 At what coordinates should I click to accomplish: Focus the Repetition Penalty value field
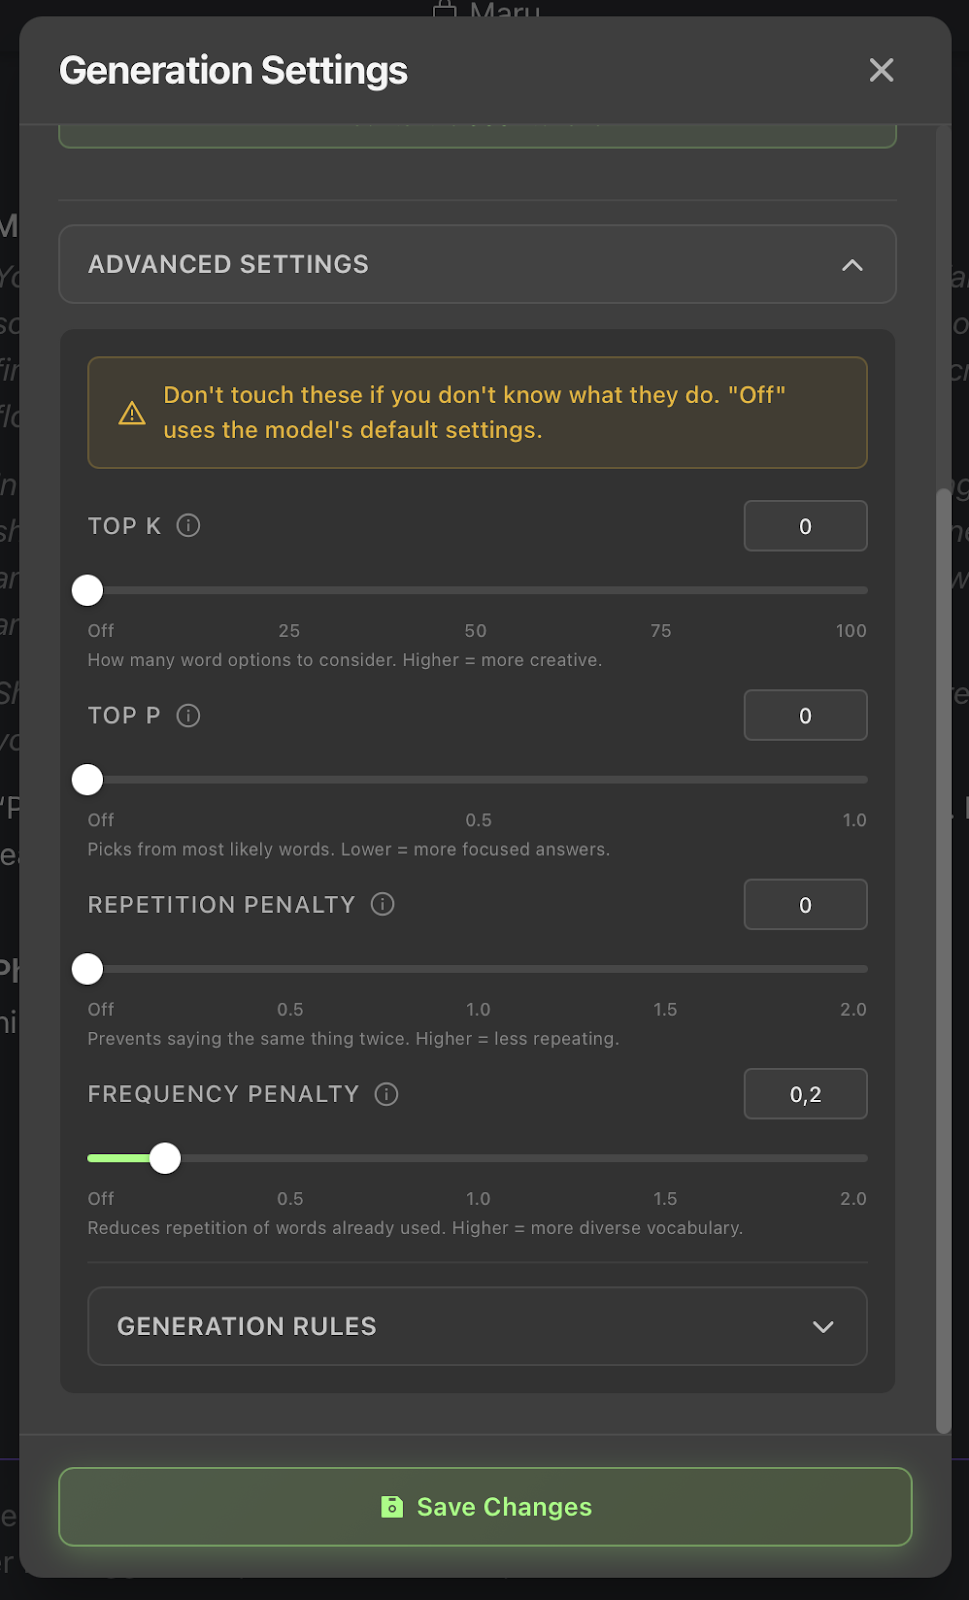[x=805, y=905]
